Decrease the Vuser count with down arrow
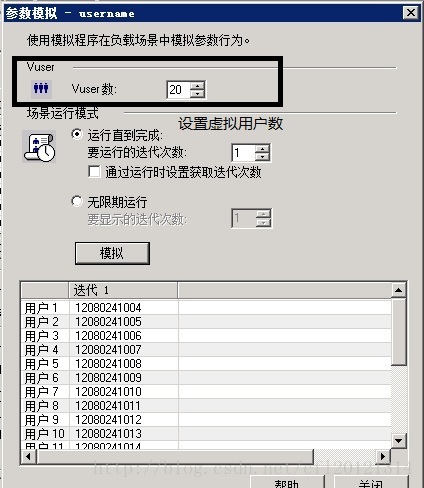Screen dimensions: 424x488 (x=197, y=94)
